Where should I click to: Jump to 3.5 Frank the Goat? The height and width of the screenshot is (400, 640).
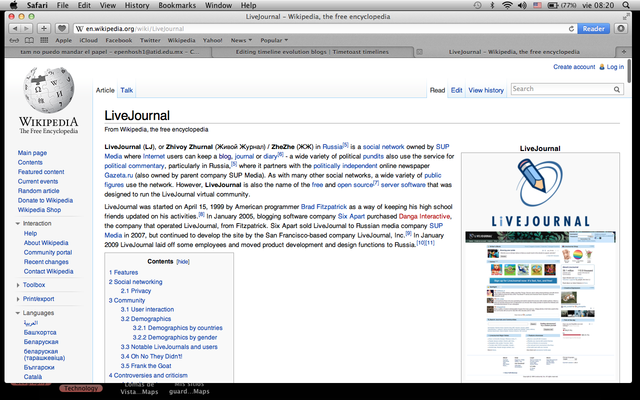click(146, 366)
